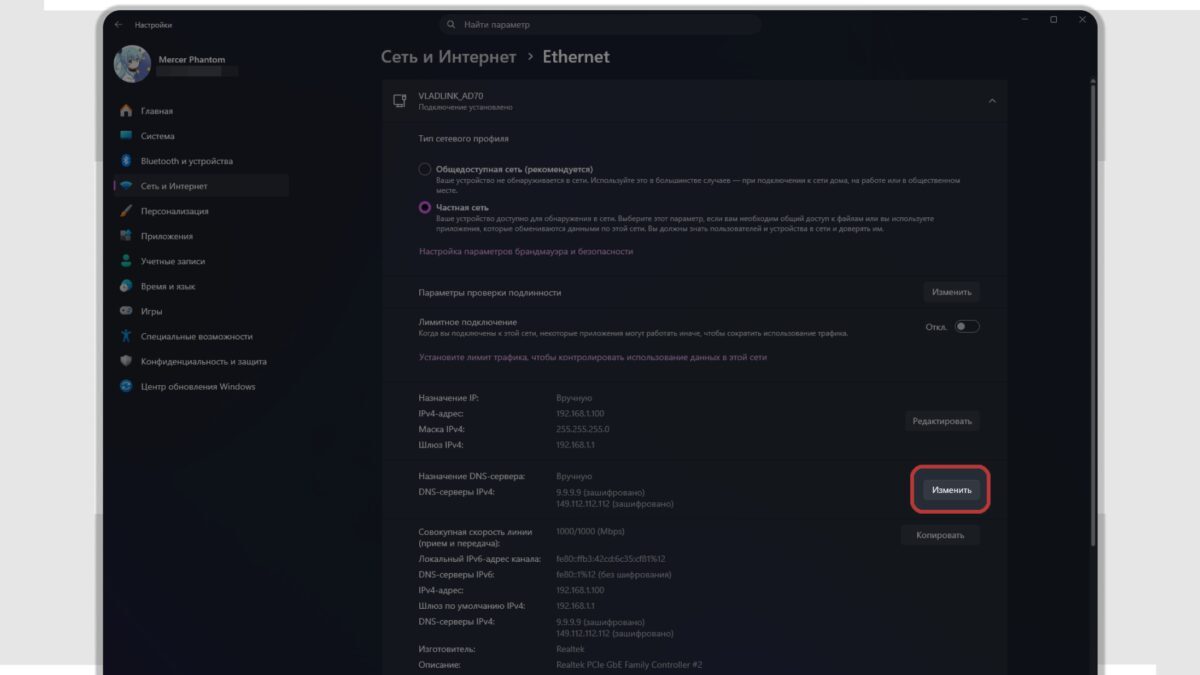Click Сеть и Интернет breadcrumb
The image size is (1200, 675).
[x=449, y=57]
